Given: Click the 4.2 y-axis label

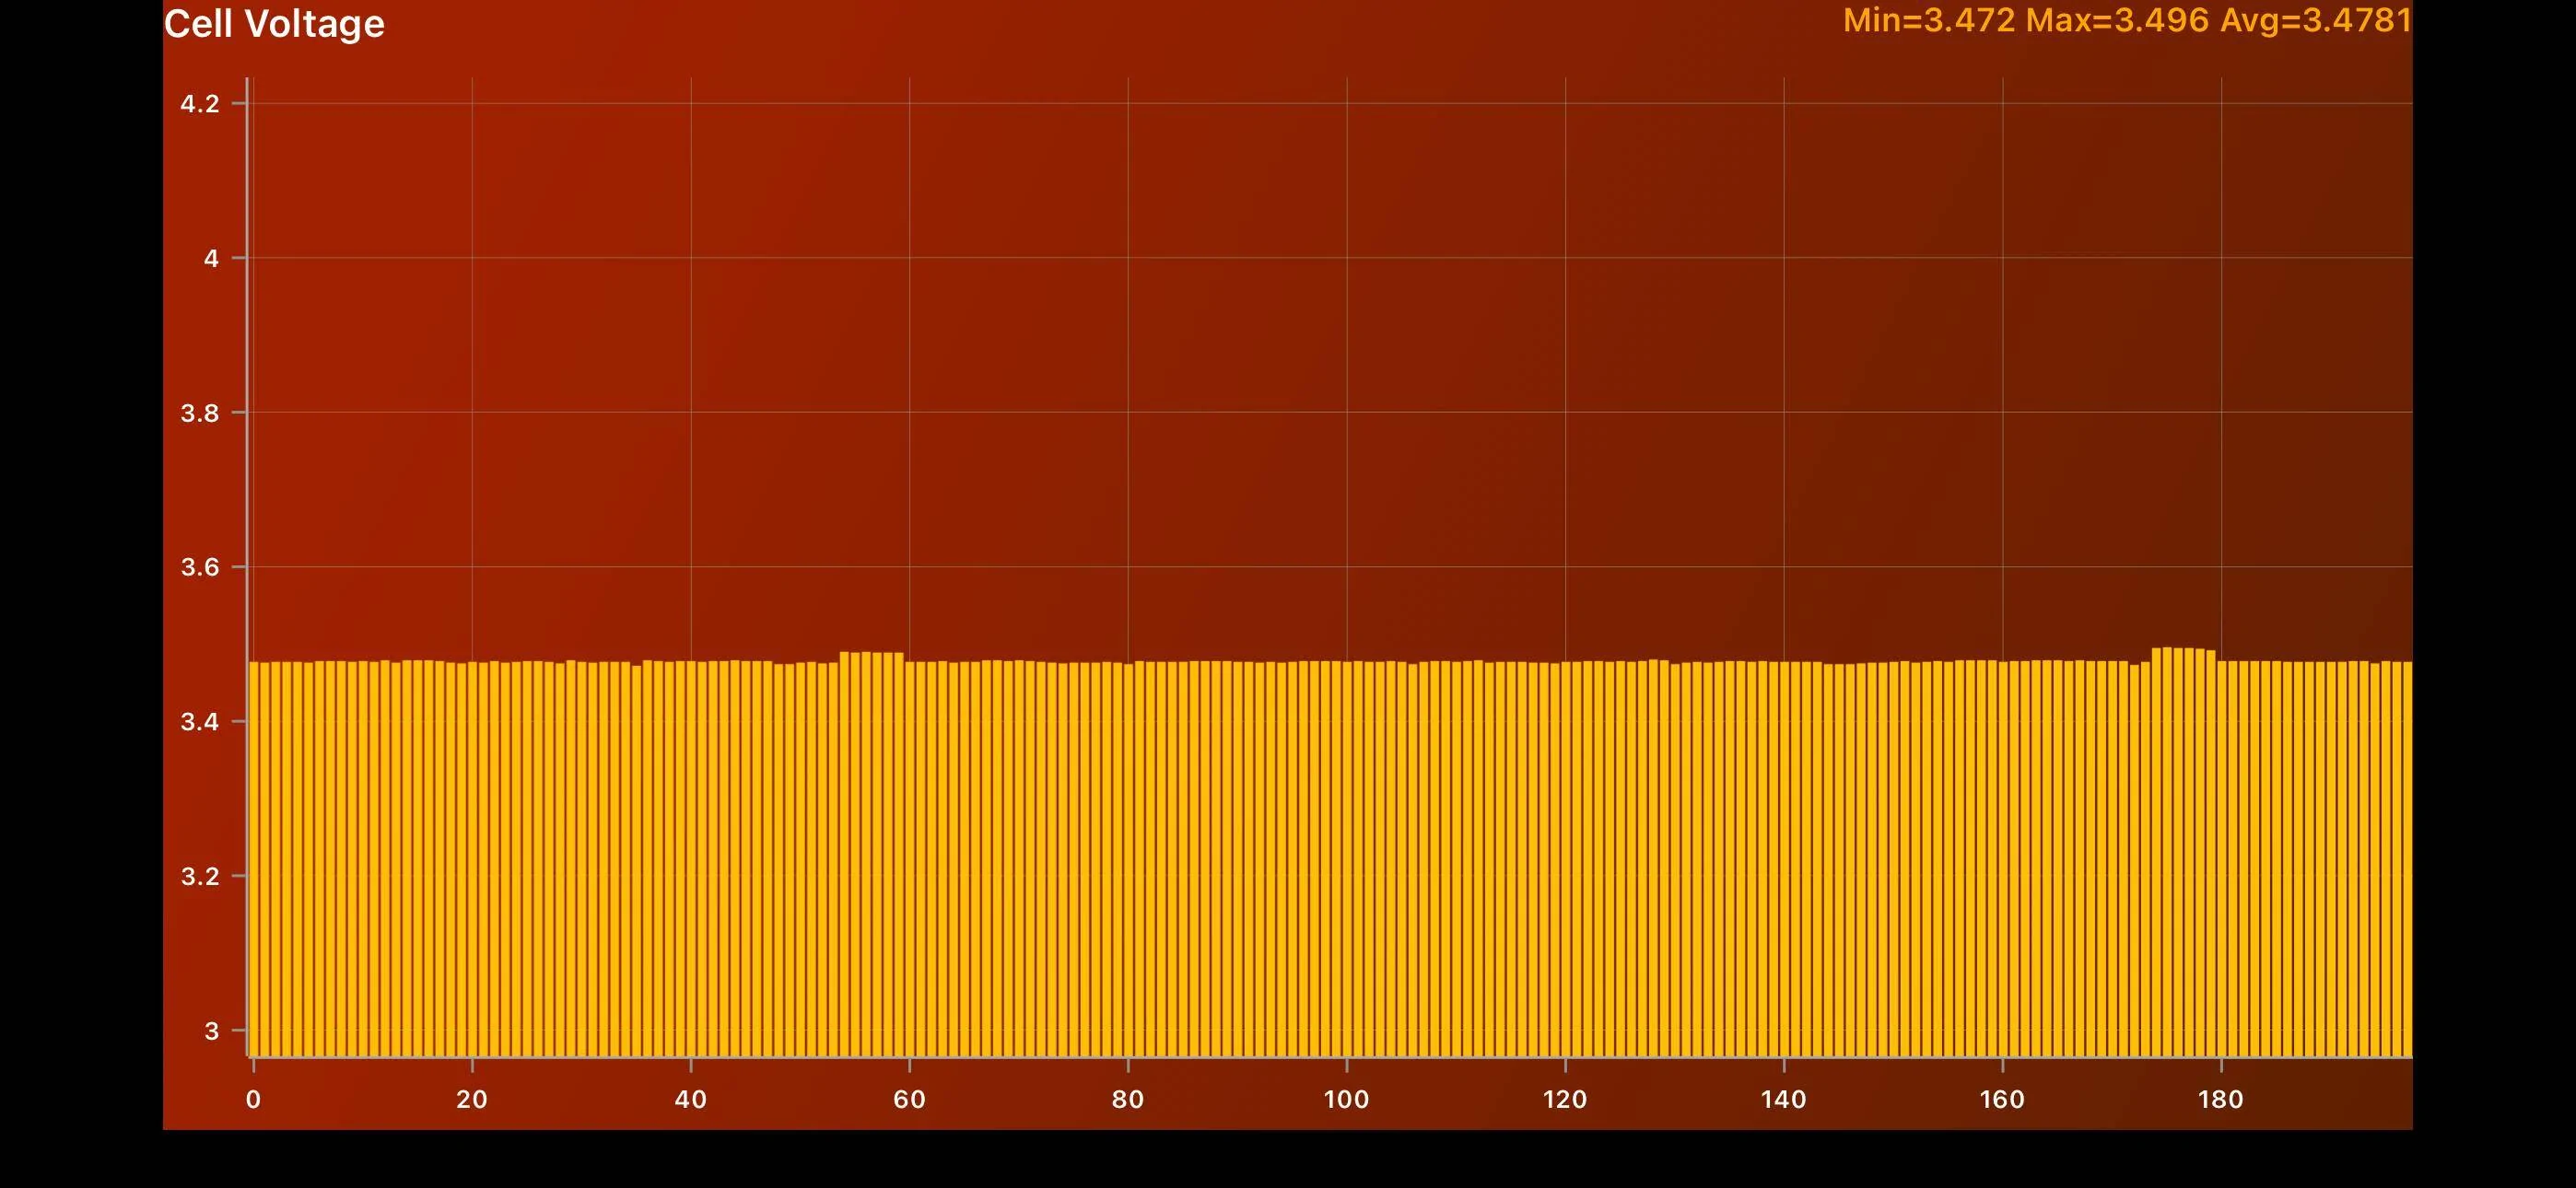Looking at the screenshot, I should click(199, 104).
